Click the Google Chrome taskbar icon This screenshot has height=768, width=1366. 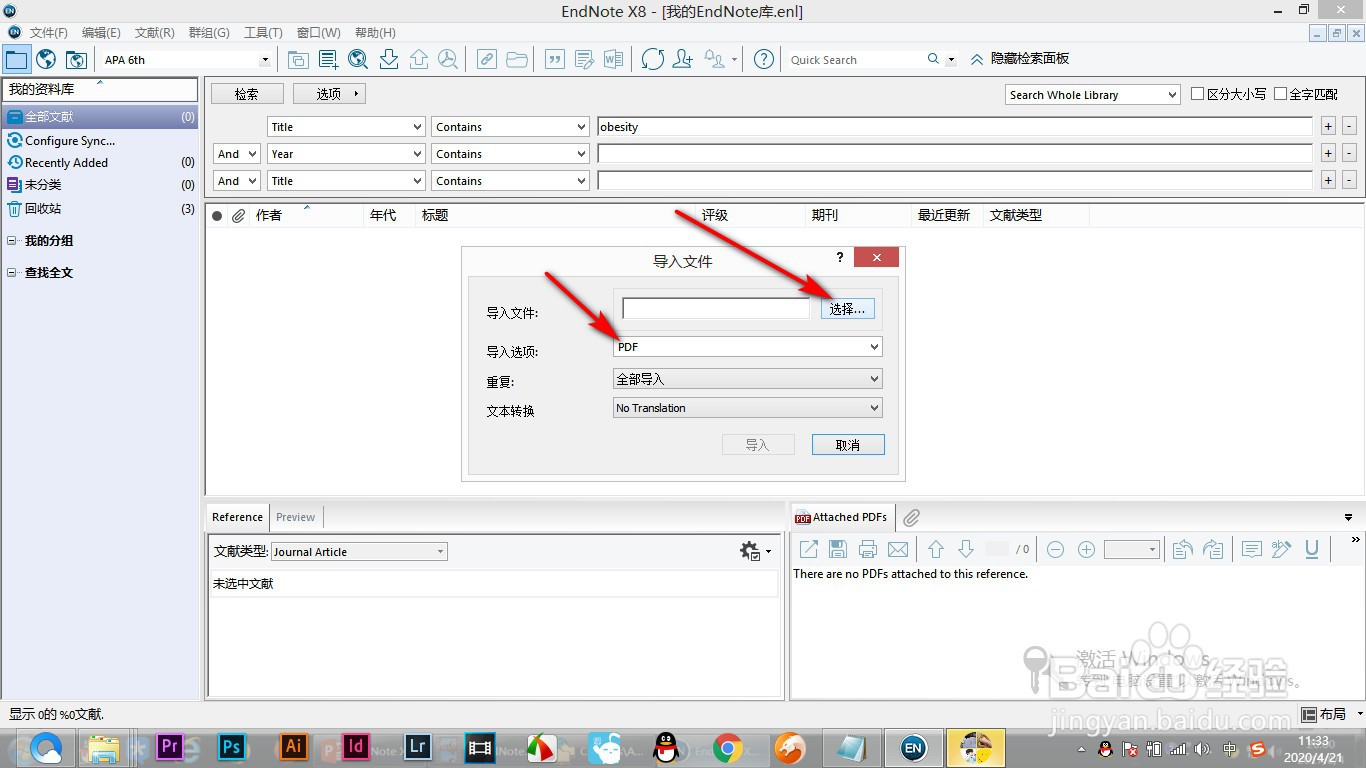(x=728, y=747)
